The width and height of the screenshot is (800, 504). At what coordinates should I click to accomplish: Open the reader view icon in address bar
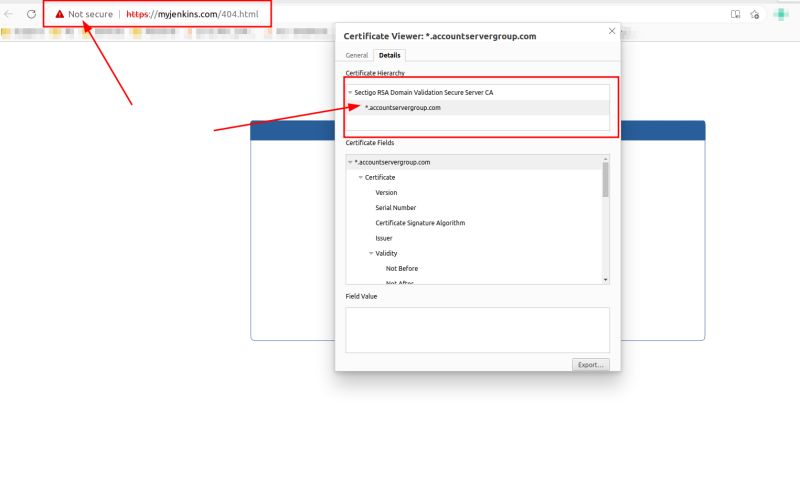(735, 14)
